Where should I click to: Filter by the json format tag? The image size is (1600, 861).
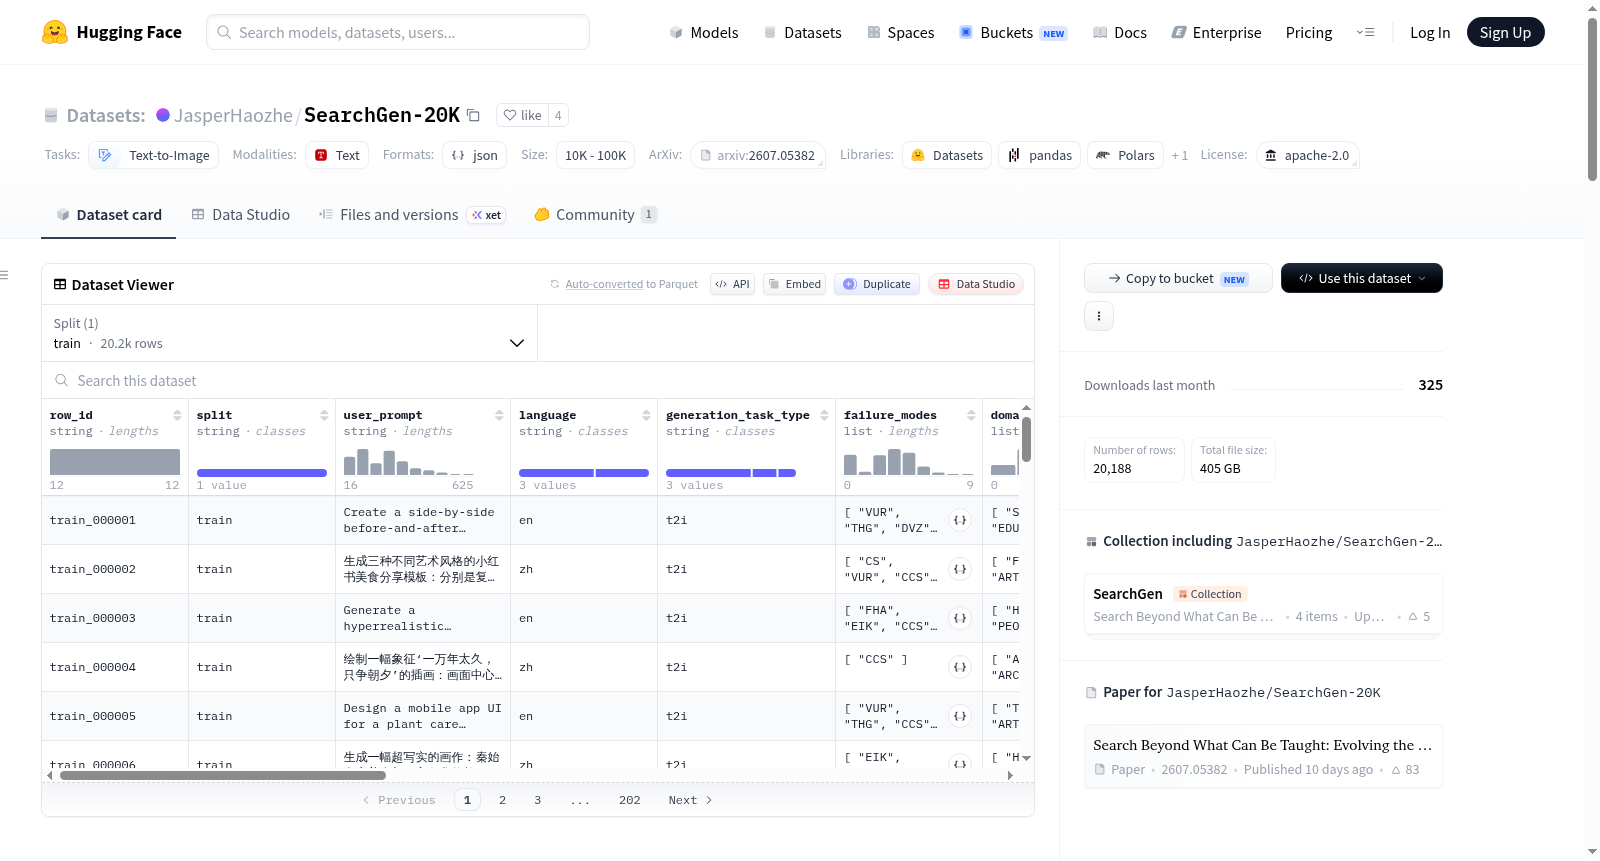474,155
